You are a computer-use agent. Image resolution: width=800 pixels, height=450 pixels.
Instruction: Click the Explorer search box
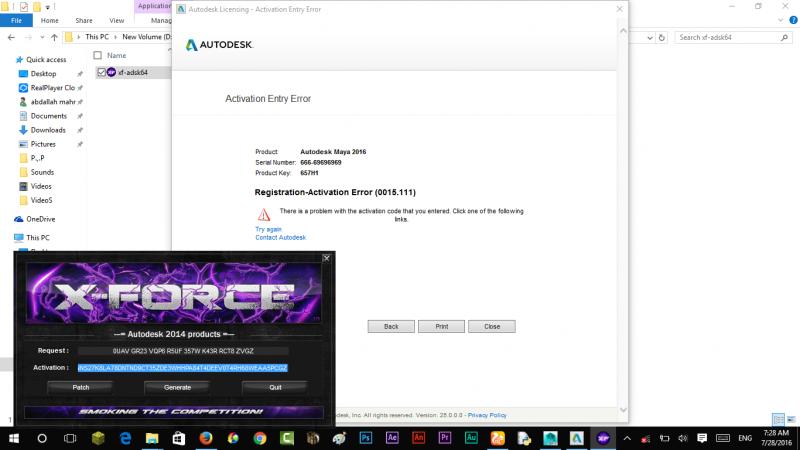(732, 37)
